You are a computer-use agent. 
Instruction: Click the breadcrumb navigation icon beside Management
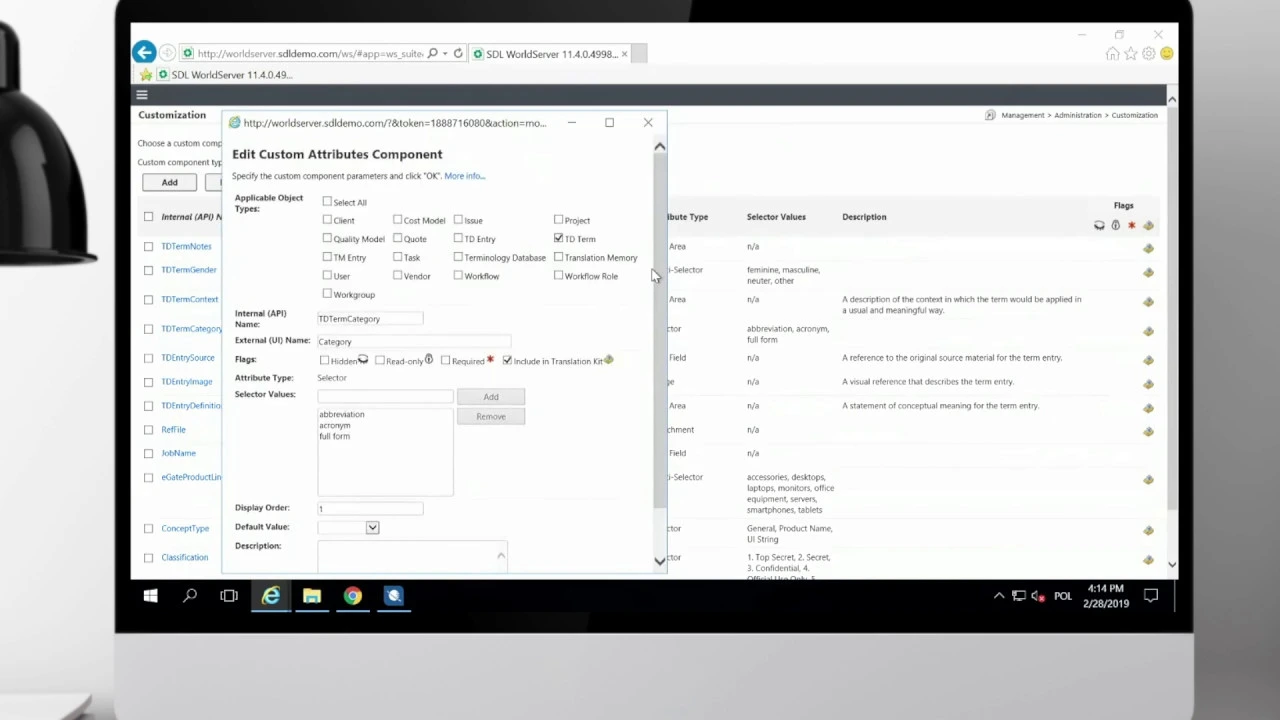pyautogui.click(x=990, y=115)
